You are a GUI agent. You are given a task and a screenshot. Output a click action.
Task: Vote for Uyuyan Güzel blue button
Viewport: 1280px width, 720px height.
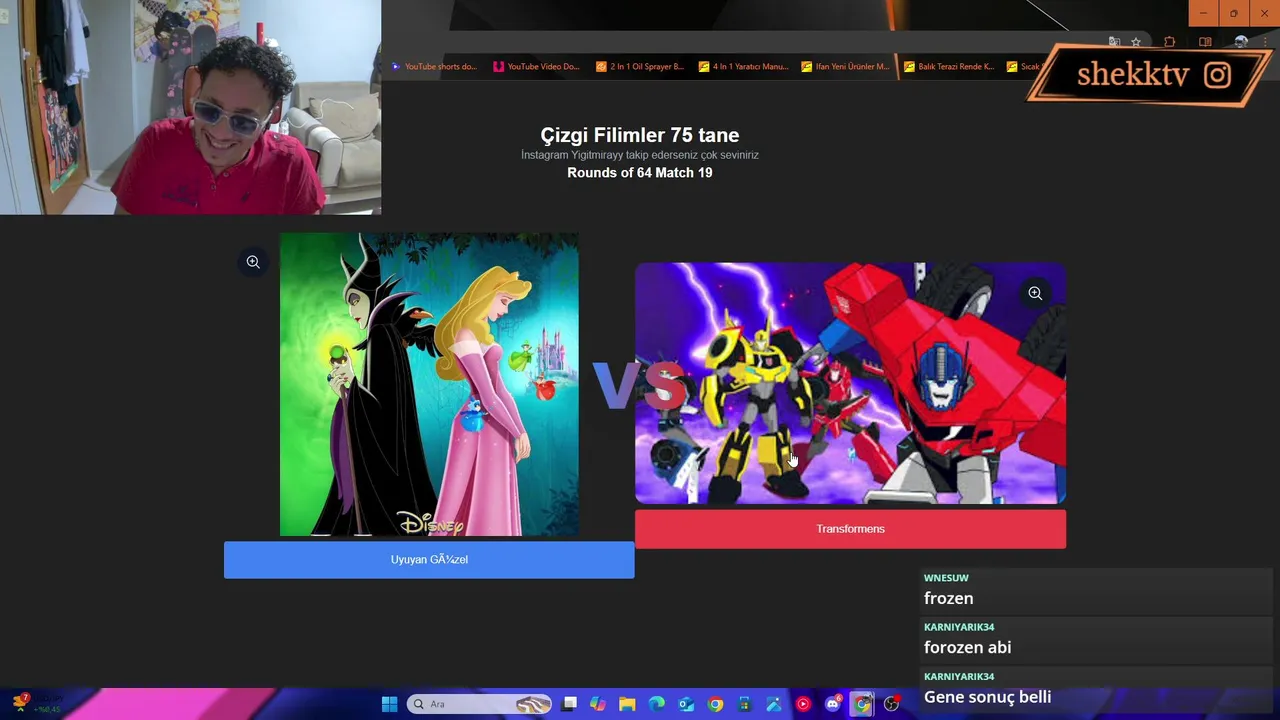click(429, 560)
